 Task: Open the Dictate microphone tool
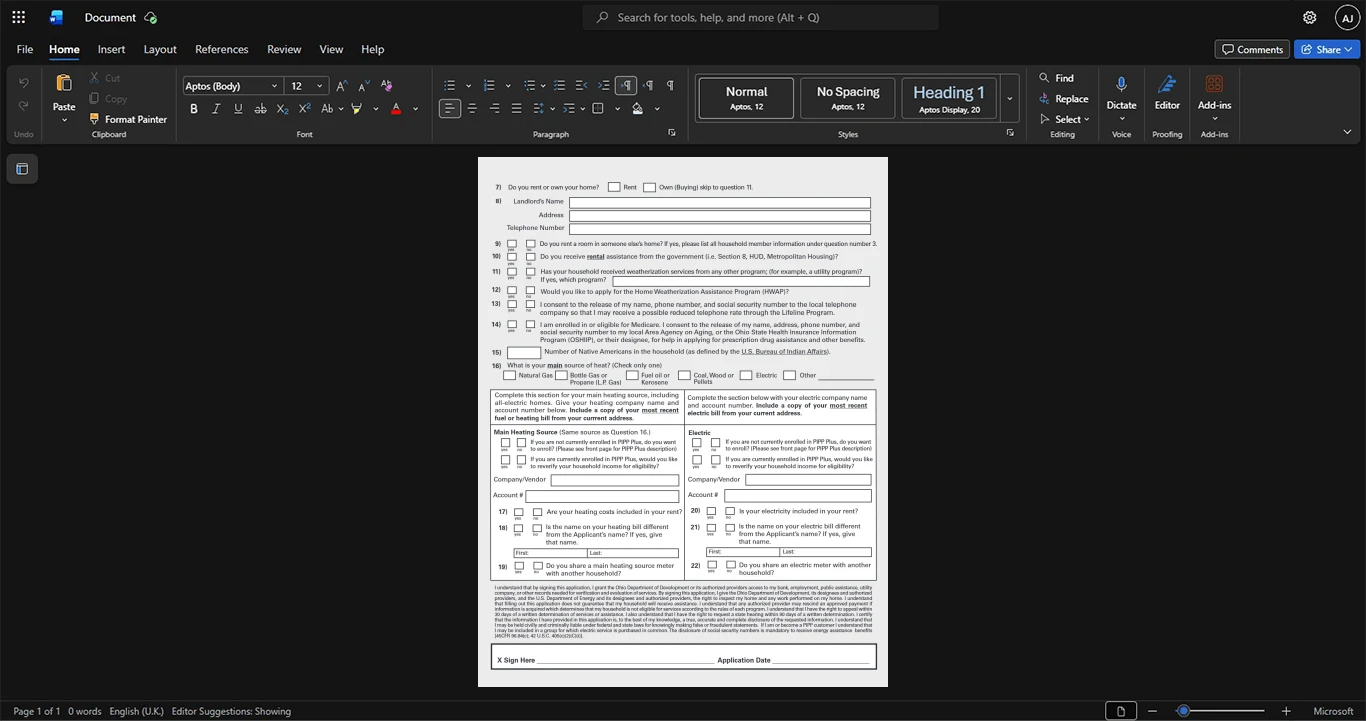(1121, 94)
